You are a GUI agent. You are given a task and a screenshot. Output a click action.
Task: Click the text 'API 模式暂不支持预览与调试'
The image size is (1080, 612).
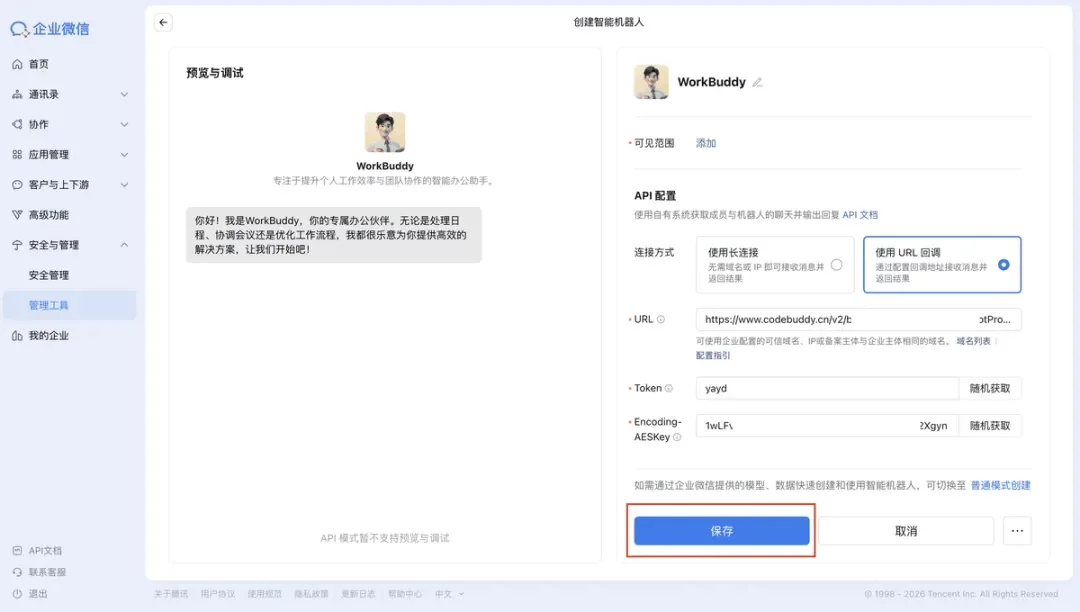click(x=385, y=538)
